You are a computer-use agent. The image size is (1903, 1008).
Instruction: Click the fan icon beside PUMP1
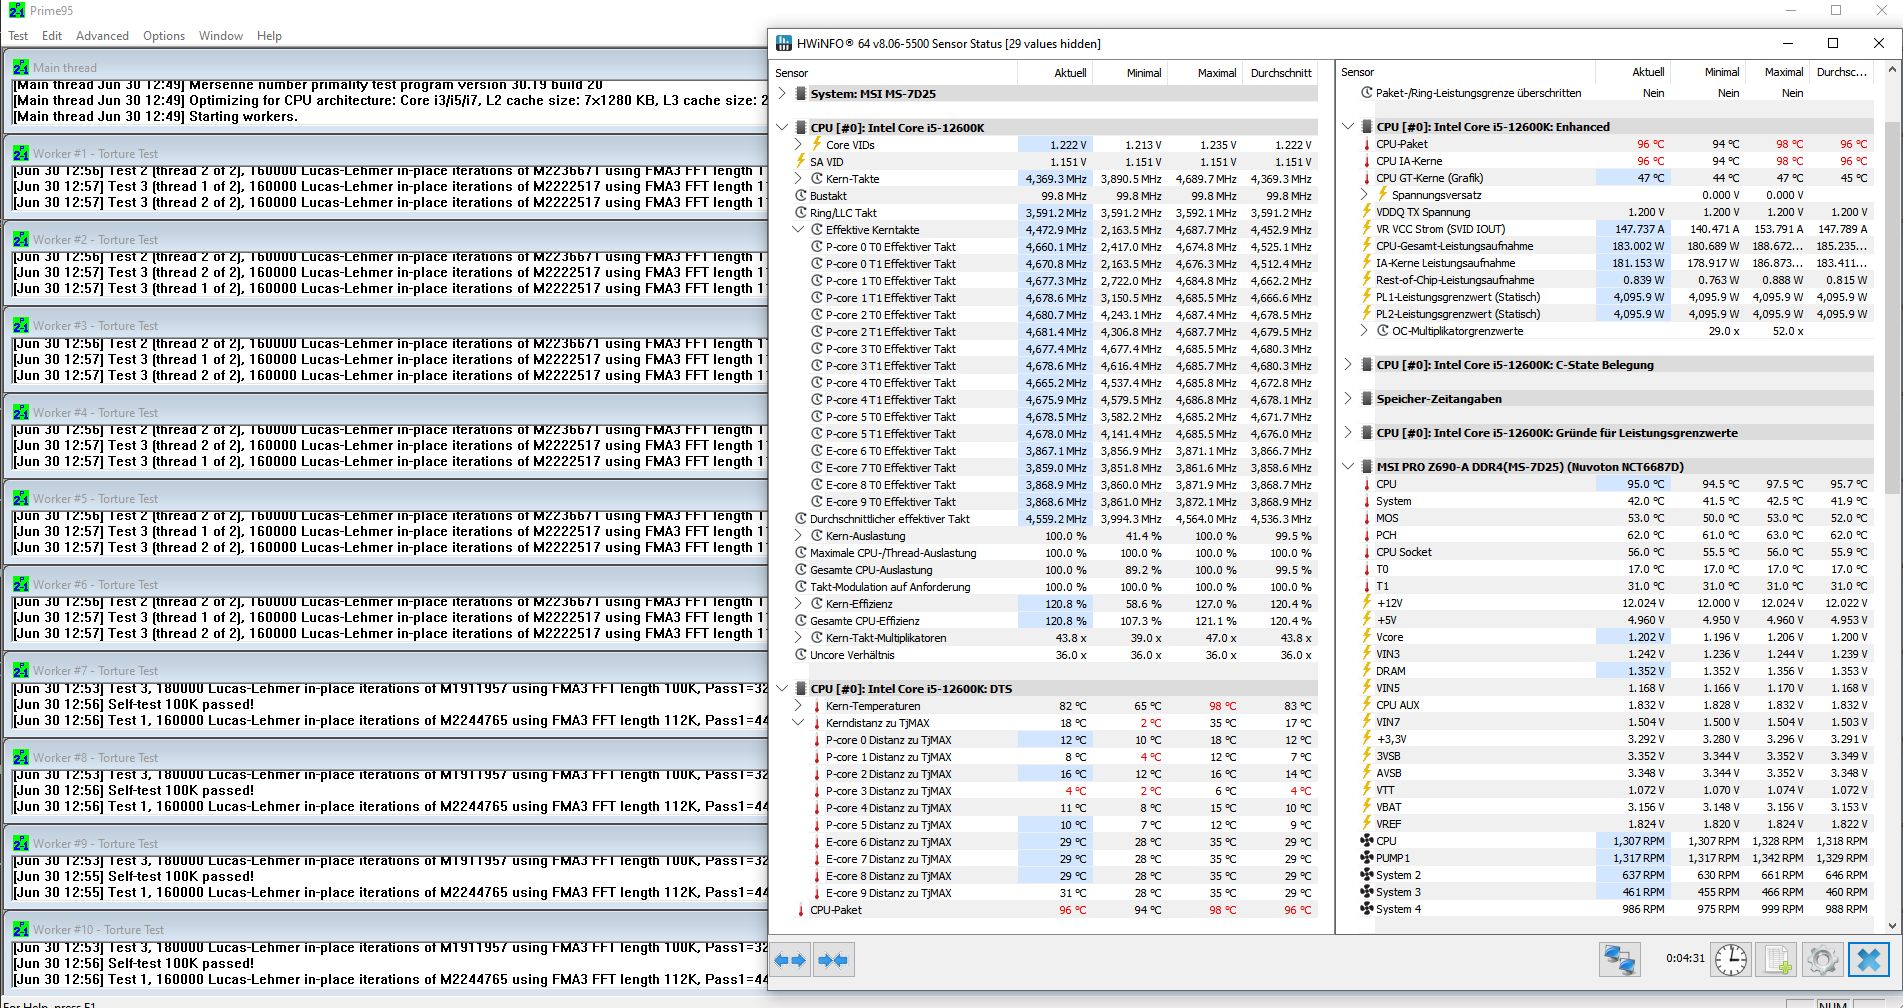coord(1367,858)
